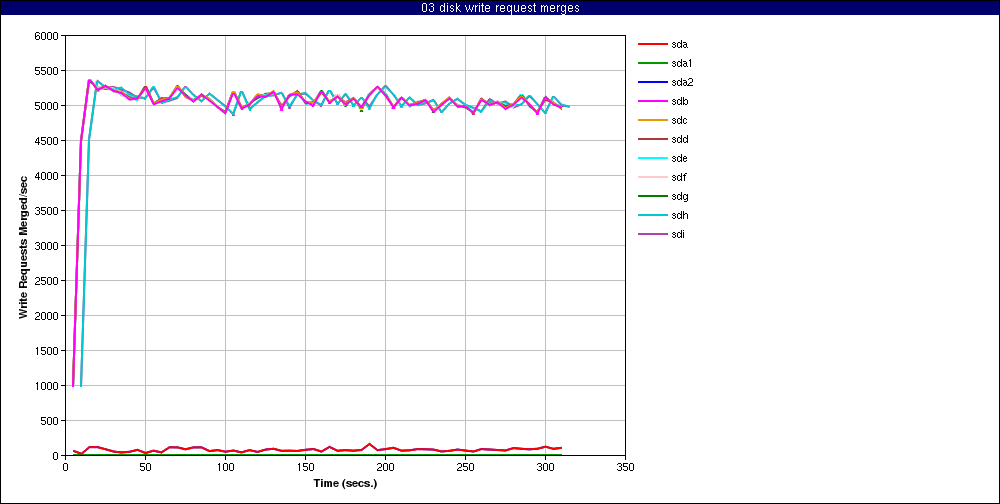Click the 350 x-axis tick label

tap(626, 467)
